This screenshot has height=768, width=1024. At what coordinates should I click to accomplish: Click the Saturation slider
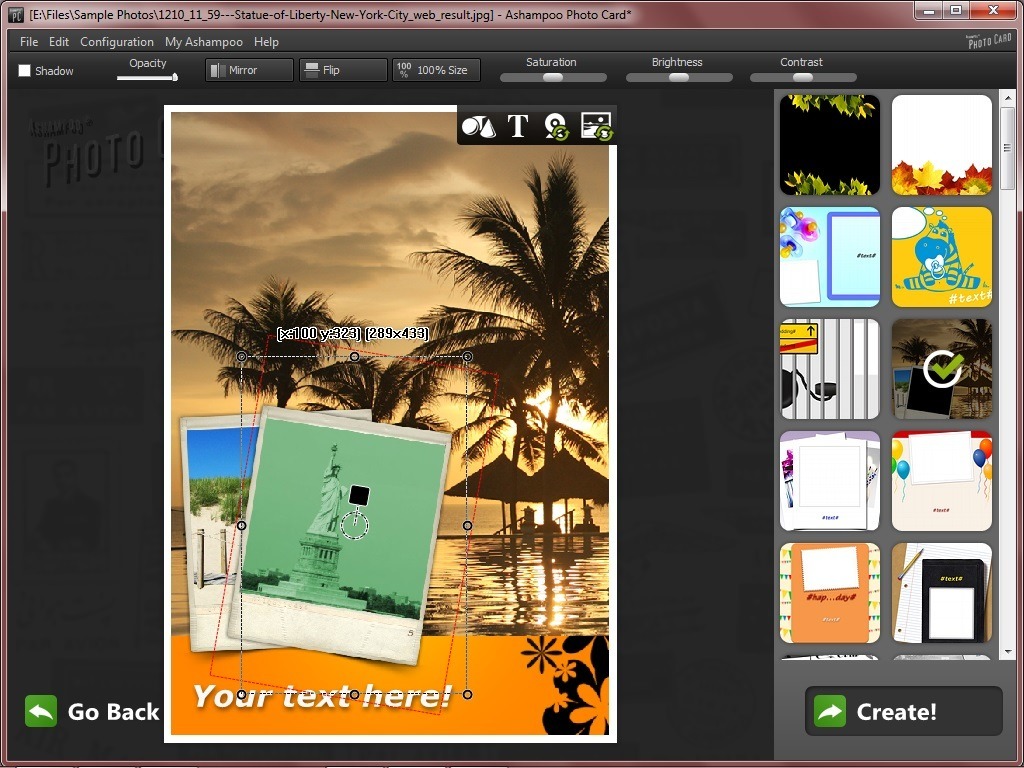553,77
